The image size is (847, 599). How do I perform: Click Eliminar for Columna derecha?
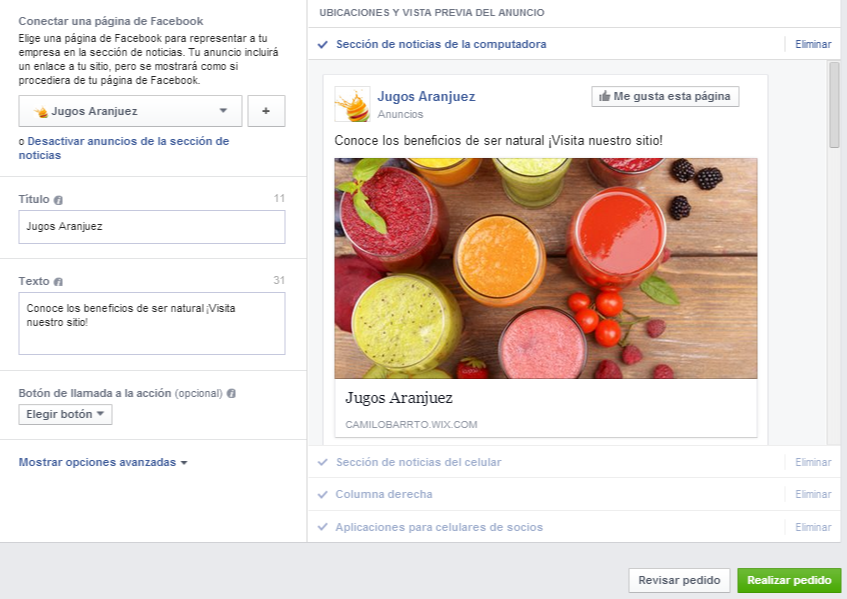point(813,494)
